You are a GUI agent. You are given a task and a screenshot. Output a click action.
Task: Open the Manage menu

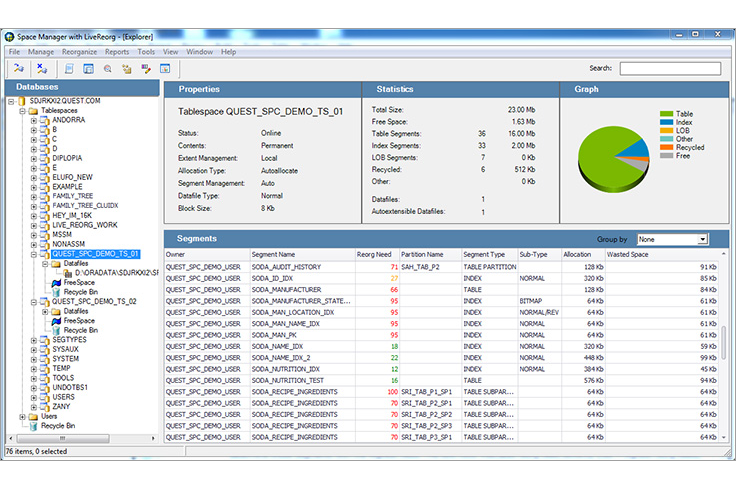coord(41,52)
